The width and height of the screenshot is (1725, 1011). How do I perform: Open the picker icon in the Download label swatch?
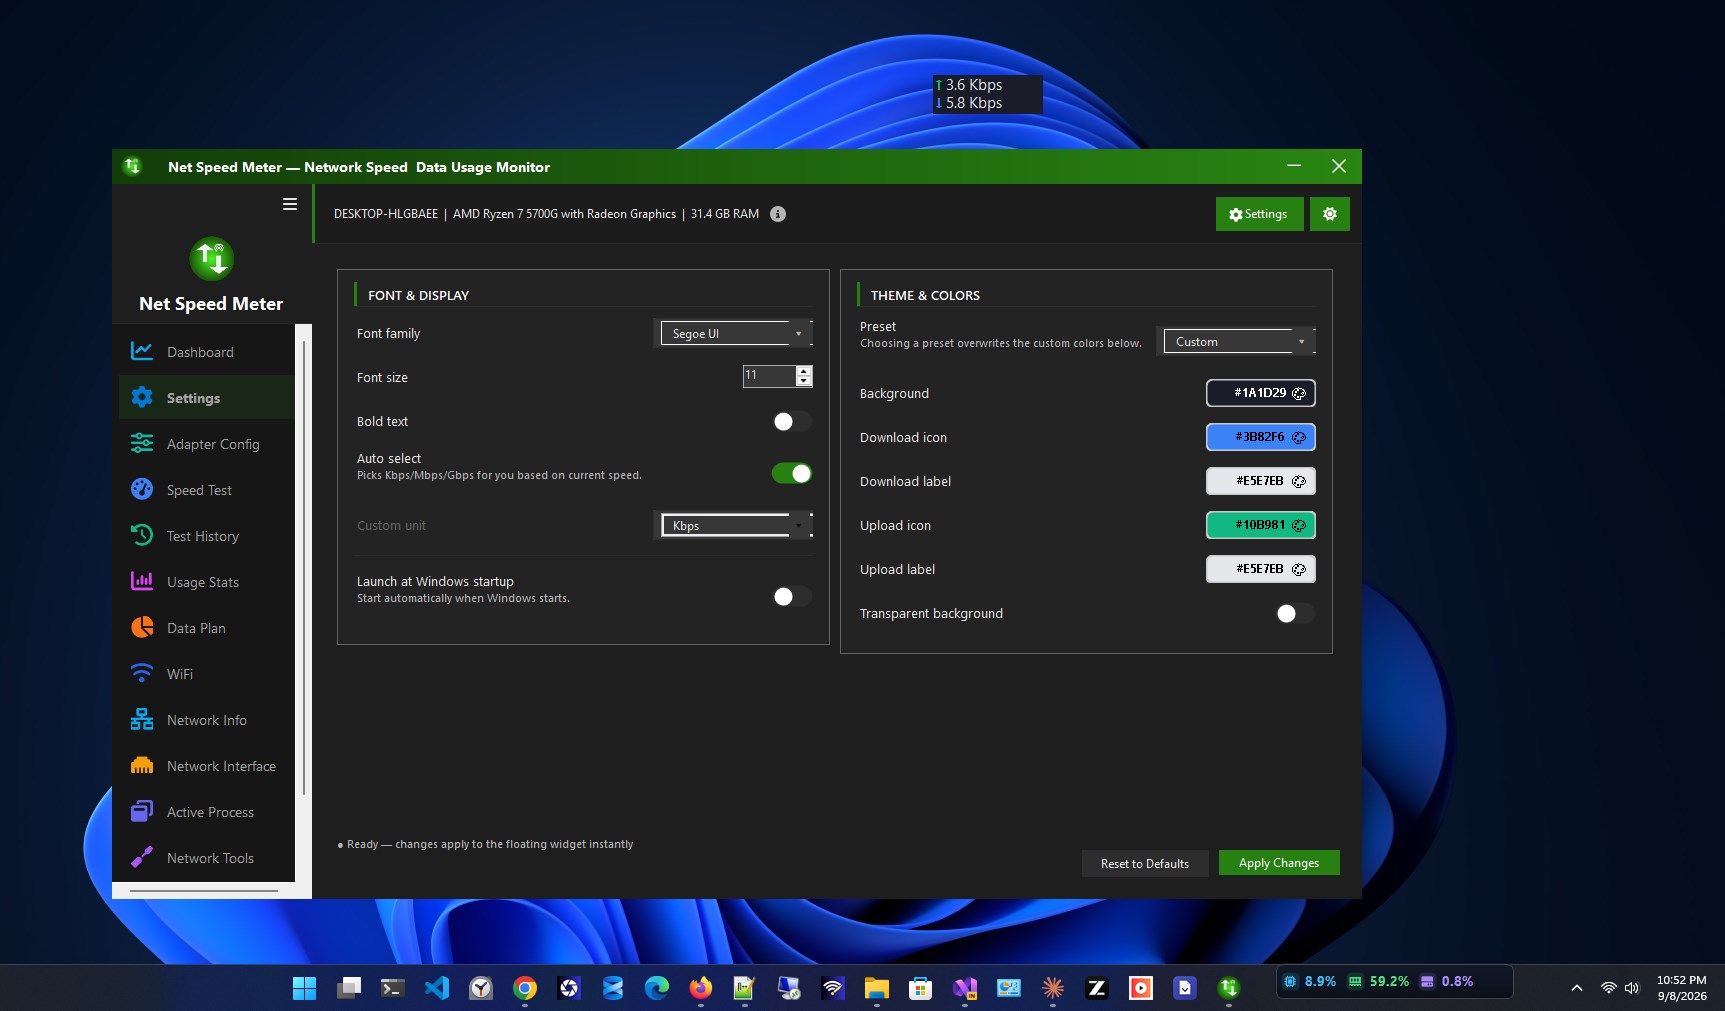[x=1299, y=481]
